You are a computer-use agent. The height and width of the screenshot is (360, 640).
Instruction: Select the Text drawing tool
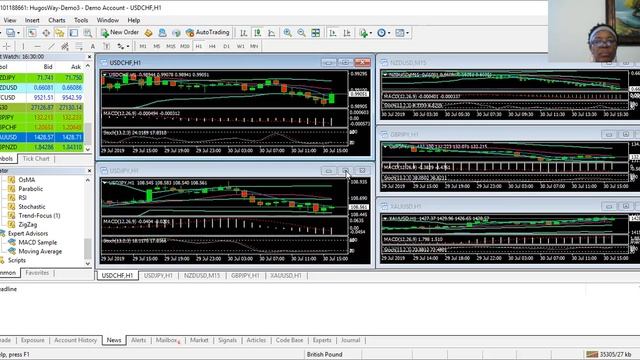pyautogui.click(x=93, y=46)
